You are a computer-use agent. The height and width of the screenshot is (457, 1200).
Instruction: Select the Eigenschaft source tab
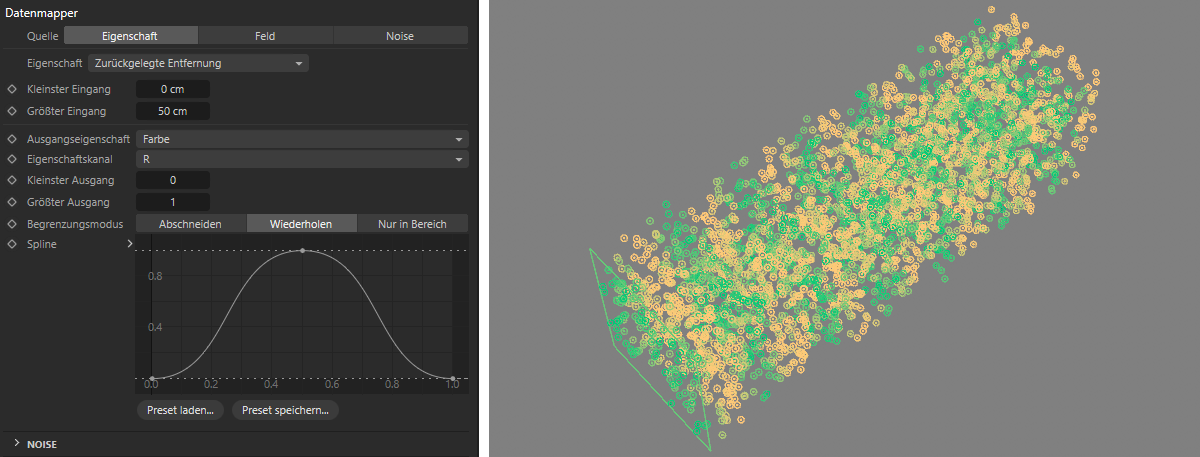(130, 36)
